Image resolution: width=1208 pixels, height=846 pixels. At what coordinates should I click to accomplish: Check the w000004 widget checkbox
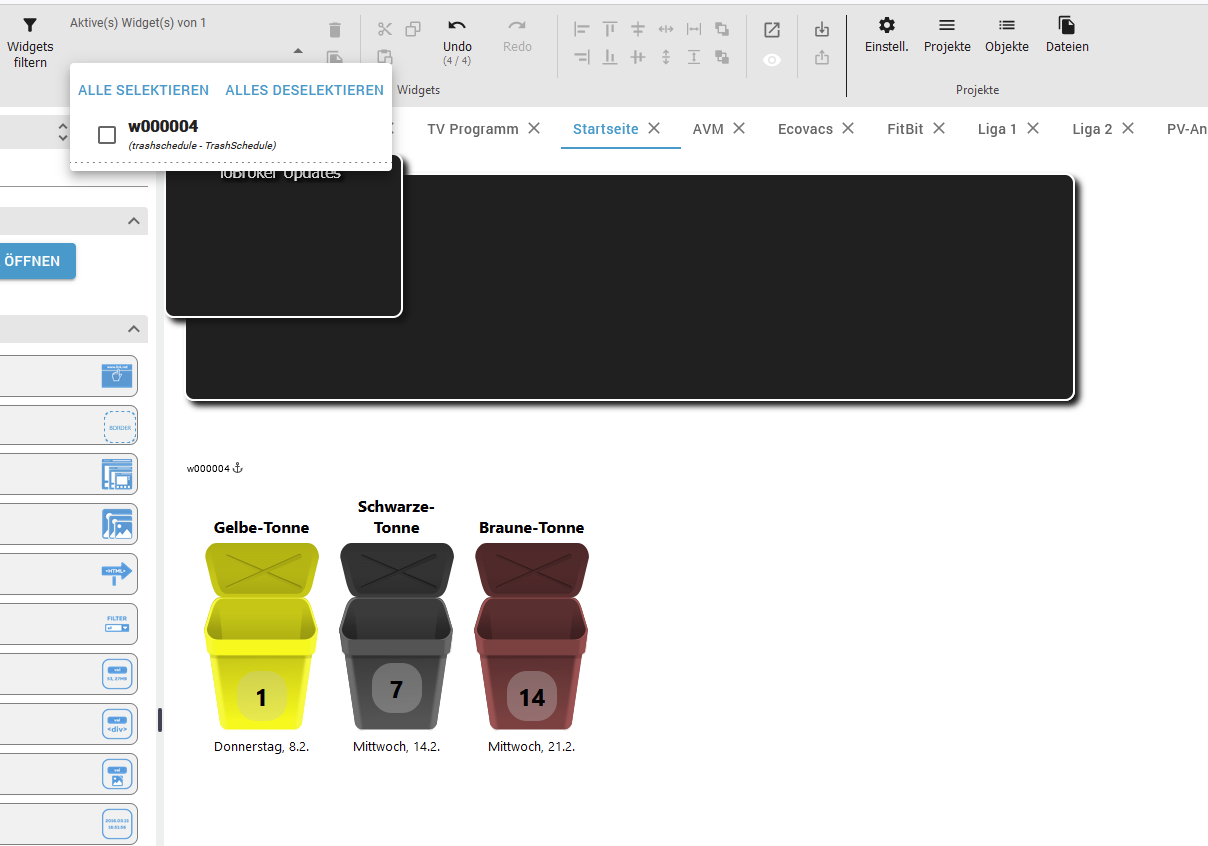(107, 135)
